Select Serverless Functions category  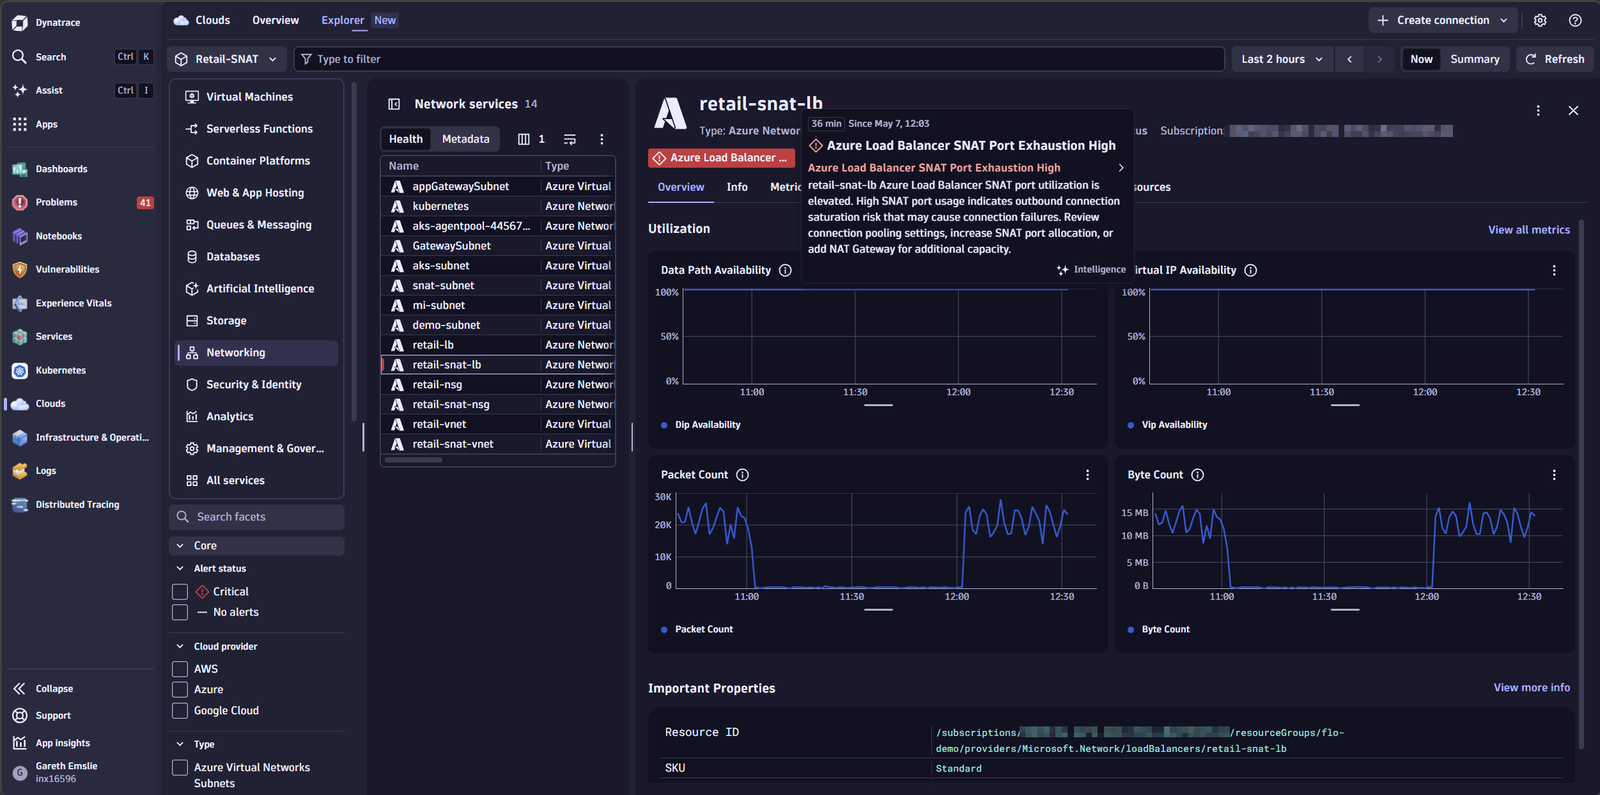(x=257, y=129)
